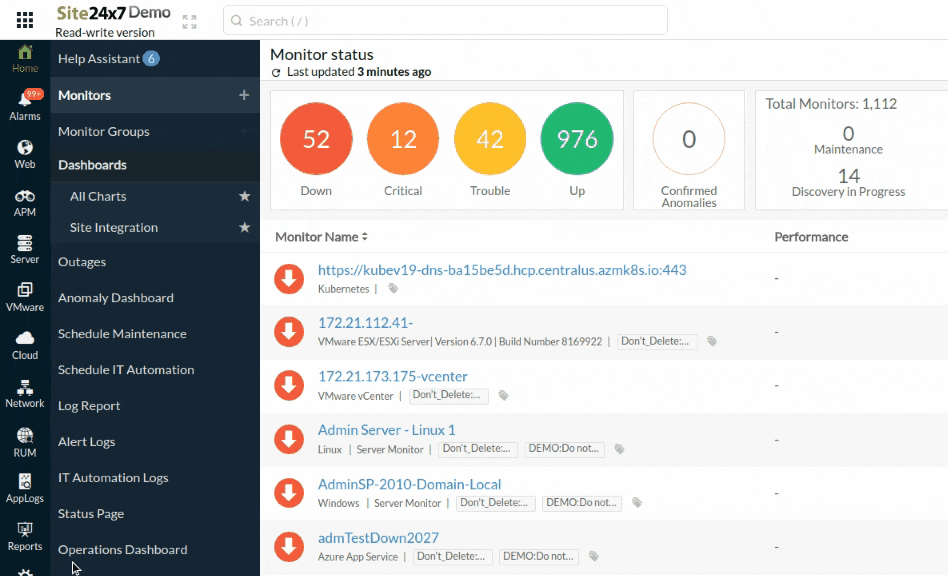Toggle fullscreen expand icon near logo
The width and height of the screenshot is (948, 576).
(189, 22)
